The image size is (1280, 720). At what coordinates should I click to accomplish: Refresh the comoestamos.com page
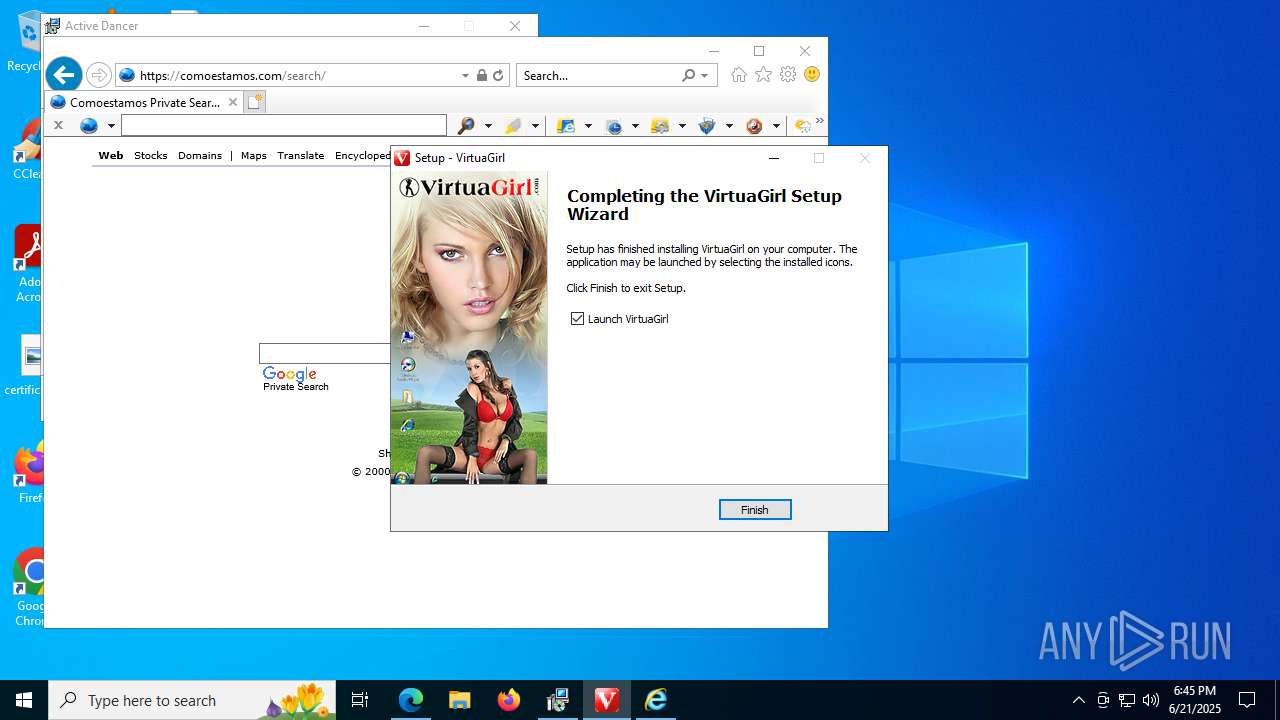click(498, 75)
